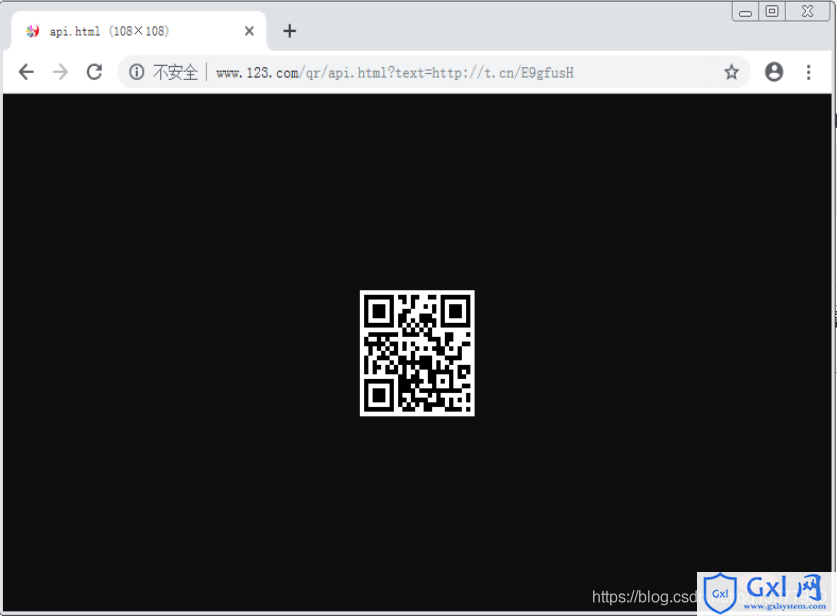Bookmark this page with the star icon

(x=731, y=72)
